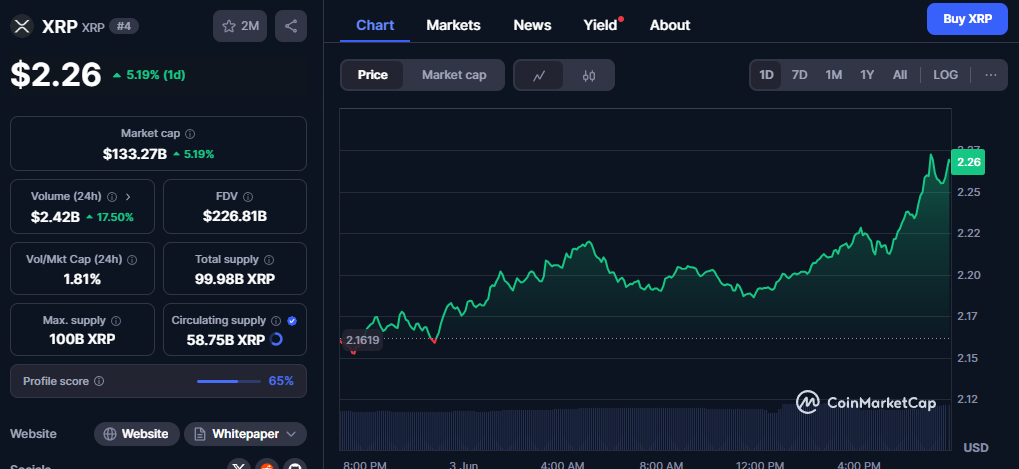This screenshot has height=469, width=1019.
Task: Open info icon beside FDV
Action: tap(248, 196)
